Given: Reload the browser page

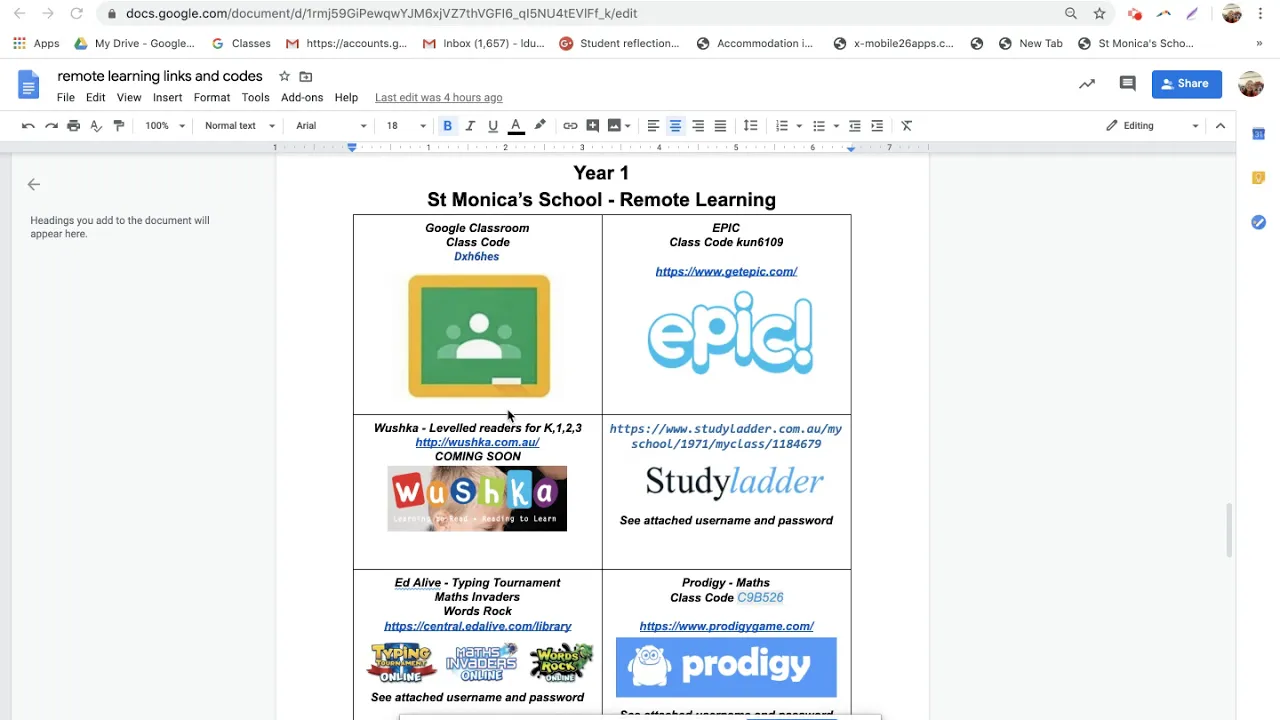Looking at the screenshot, I should [x=77, y=14].
